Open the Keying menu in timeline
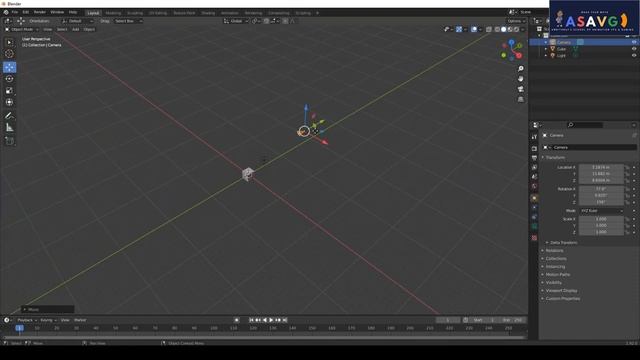Viewport: 640px width, 360px height. [x=48, y=320]
